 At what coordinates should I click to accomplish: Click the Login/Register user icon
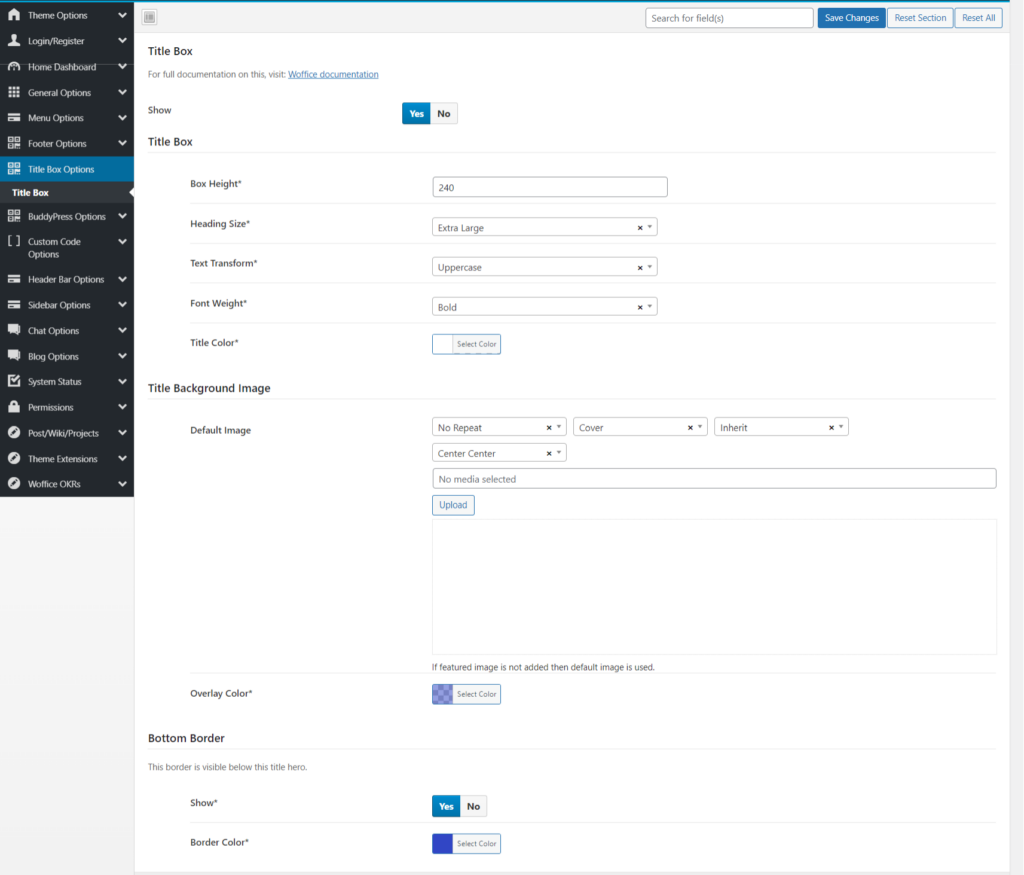pyautogui.click(x=14, y=41)
